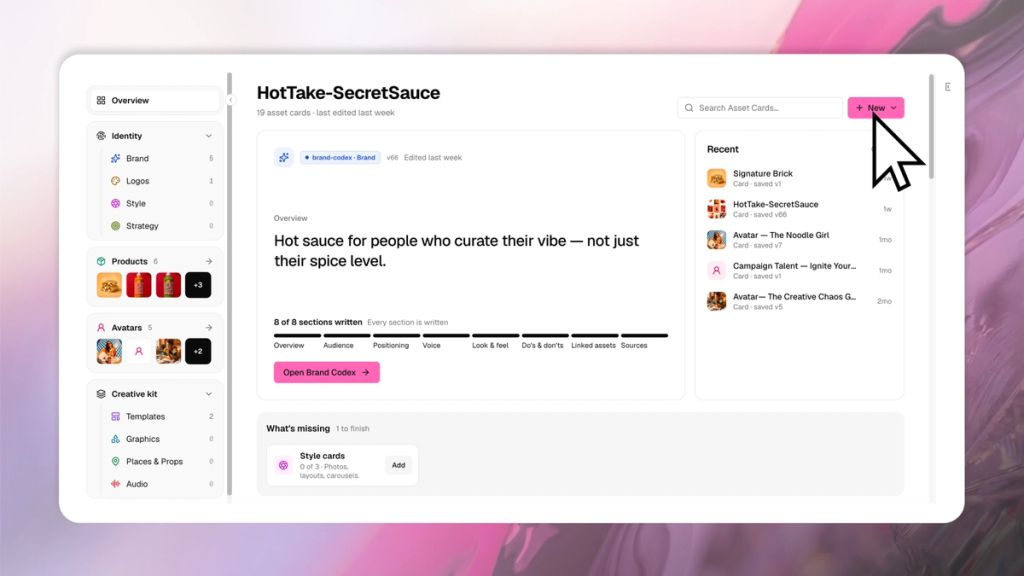The height and width of the screenshot is (576, 1024).
Task: Open recent Avatar — The Noodle Girl
Action: click(x=799, y=240)
